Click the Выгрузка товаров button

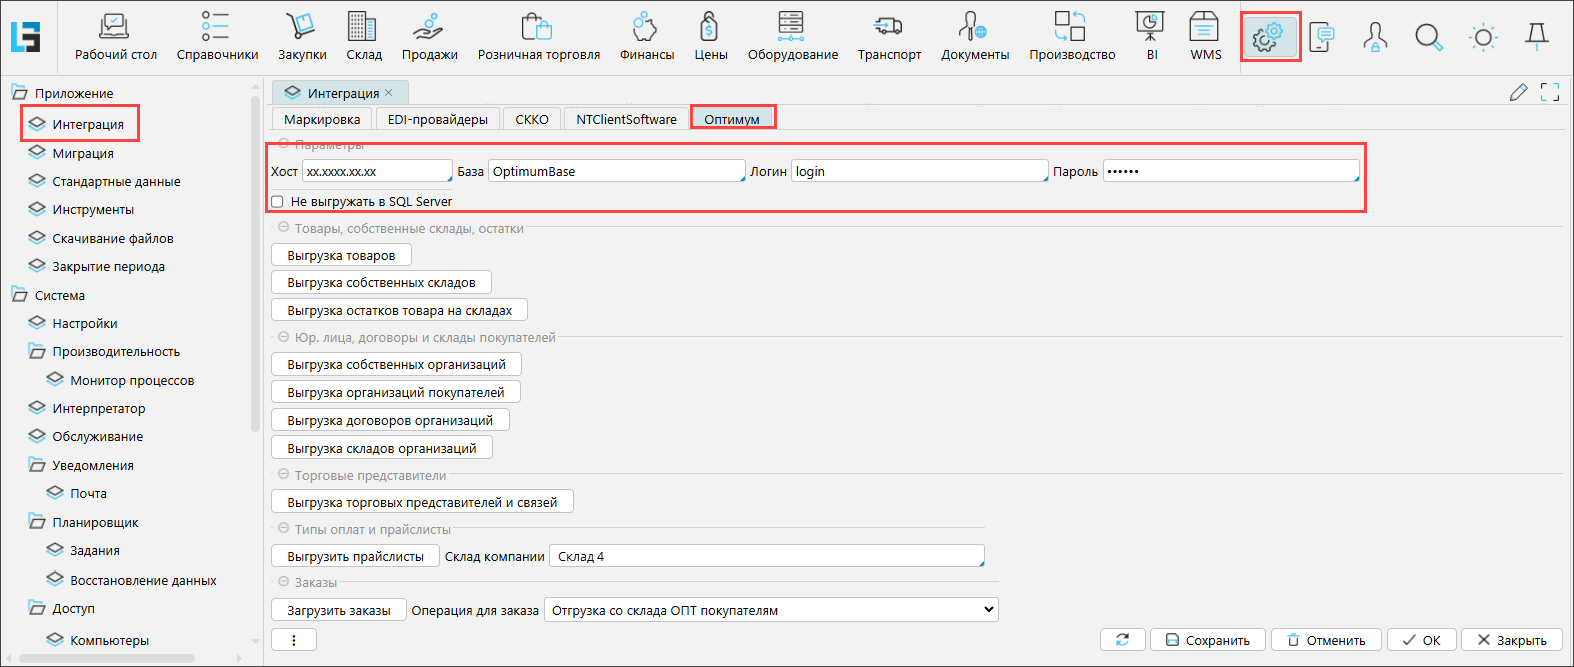pos(341,256)
